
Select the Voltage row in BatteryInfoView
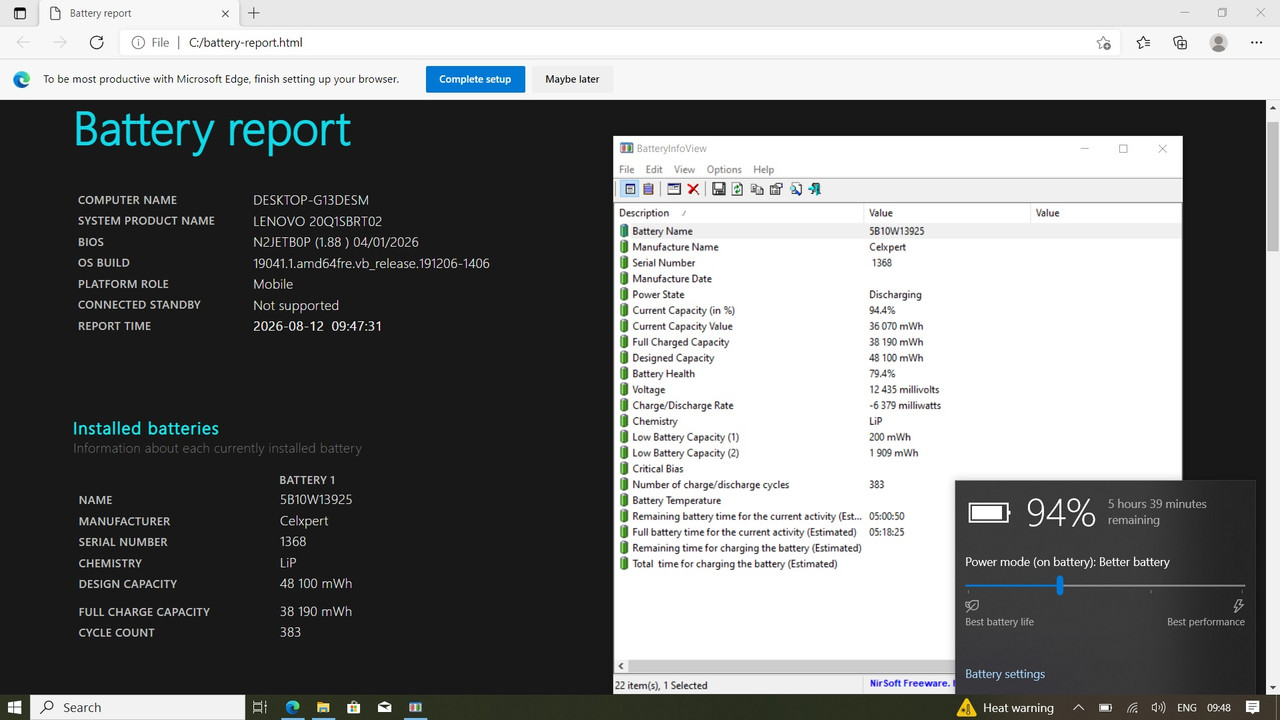pos(898,390)
